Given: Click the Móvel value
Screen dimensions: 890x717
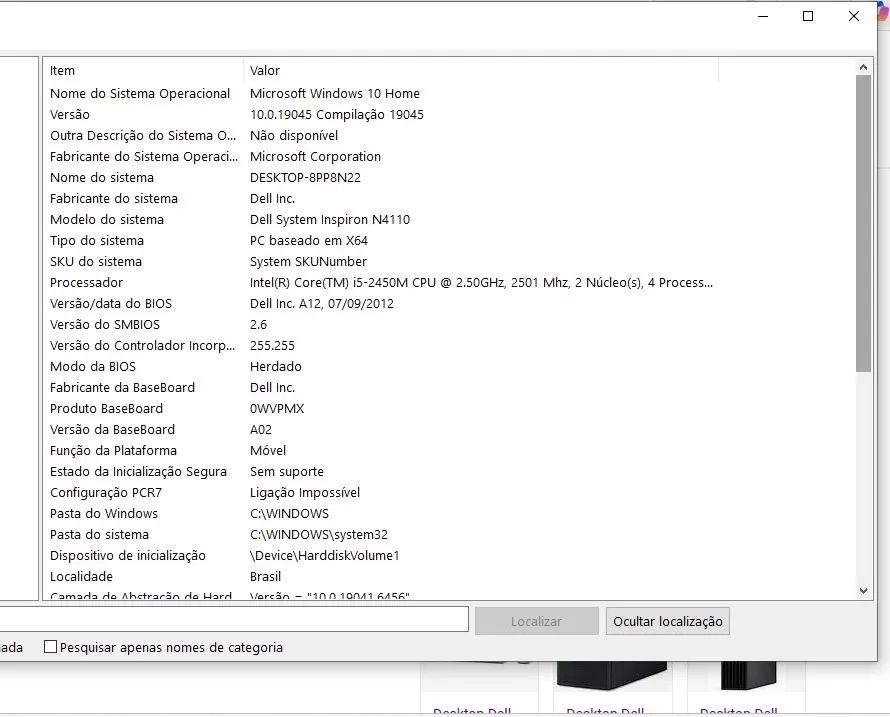Looking at the screenshot, I should (x=268, y=450).
